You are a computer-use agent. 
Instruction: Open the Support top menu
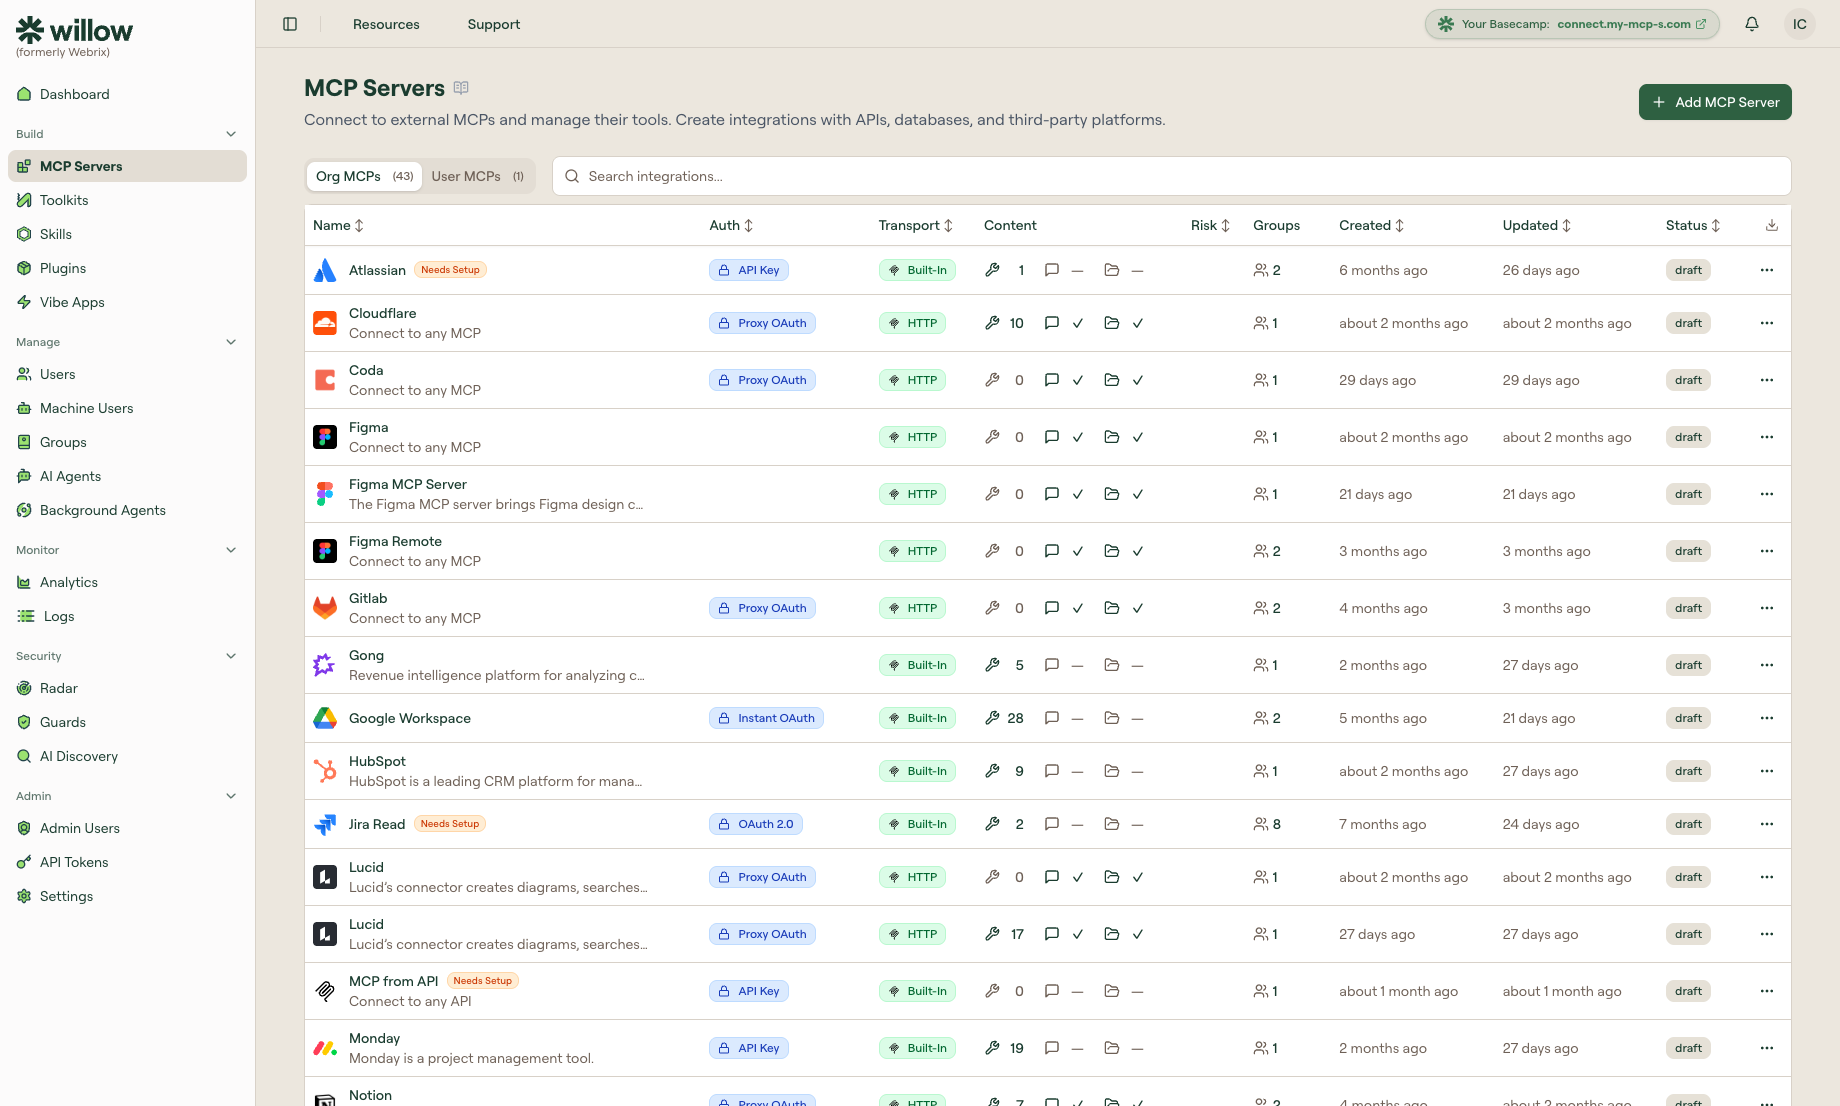click(x=494, y=24)
